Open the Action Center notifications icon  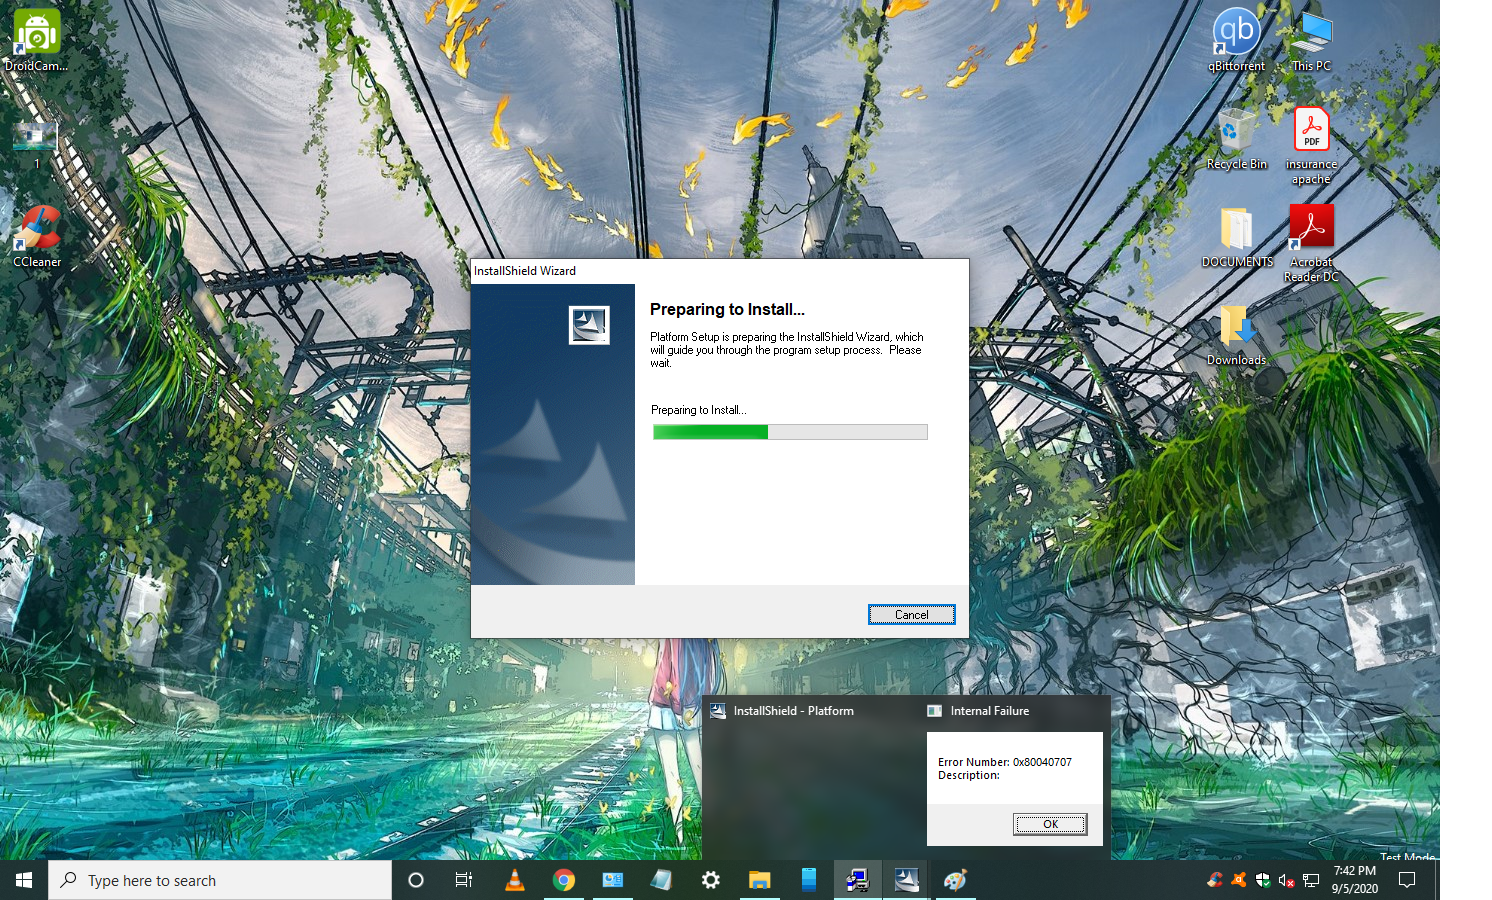tap(1407, 880)
